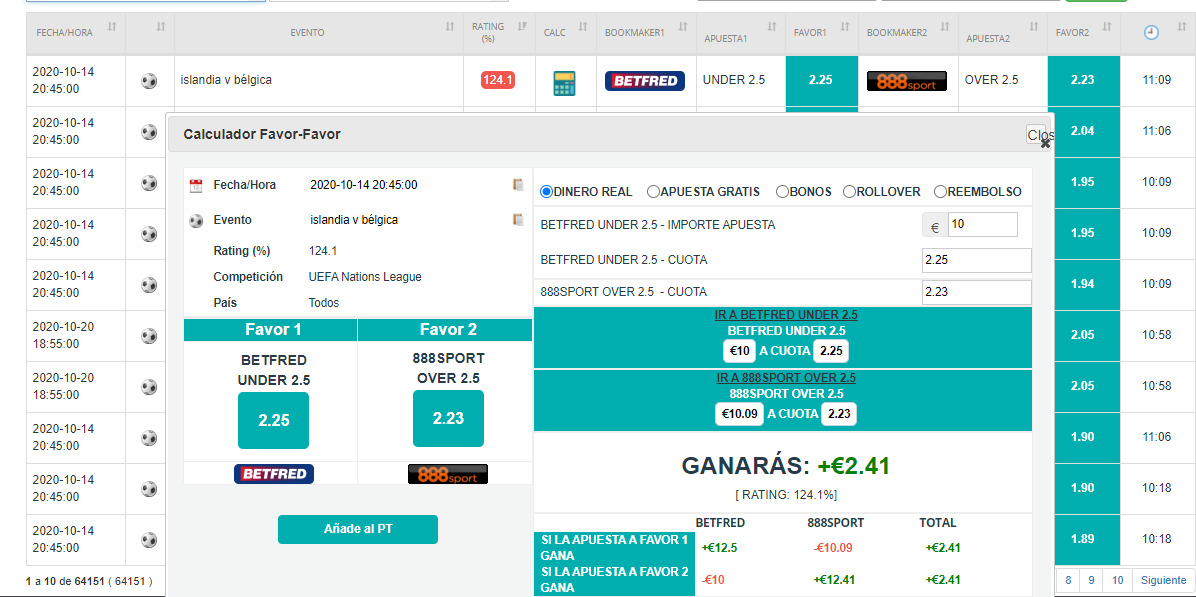Select the REEMBOLSO radio option
Image resolution: width=1196 pixels, height=597 pixels.
click(940, 191)
